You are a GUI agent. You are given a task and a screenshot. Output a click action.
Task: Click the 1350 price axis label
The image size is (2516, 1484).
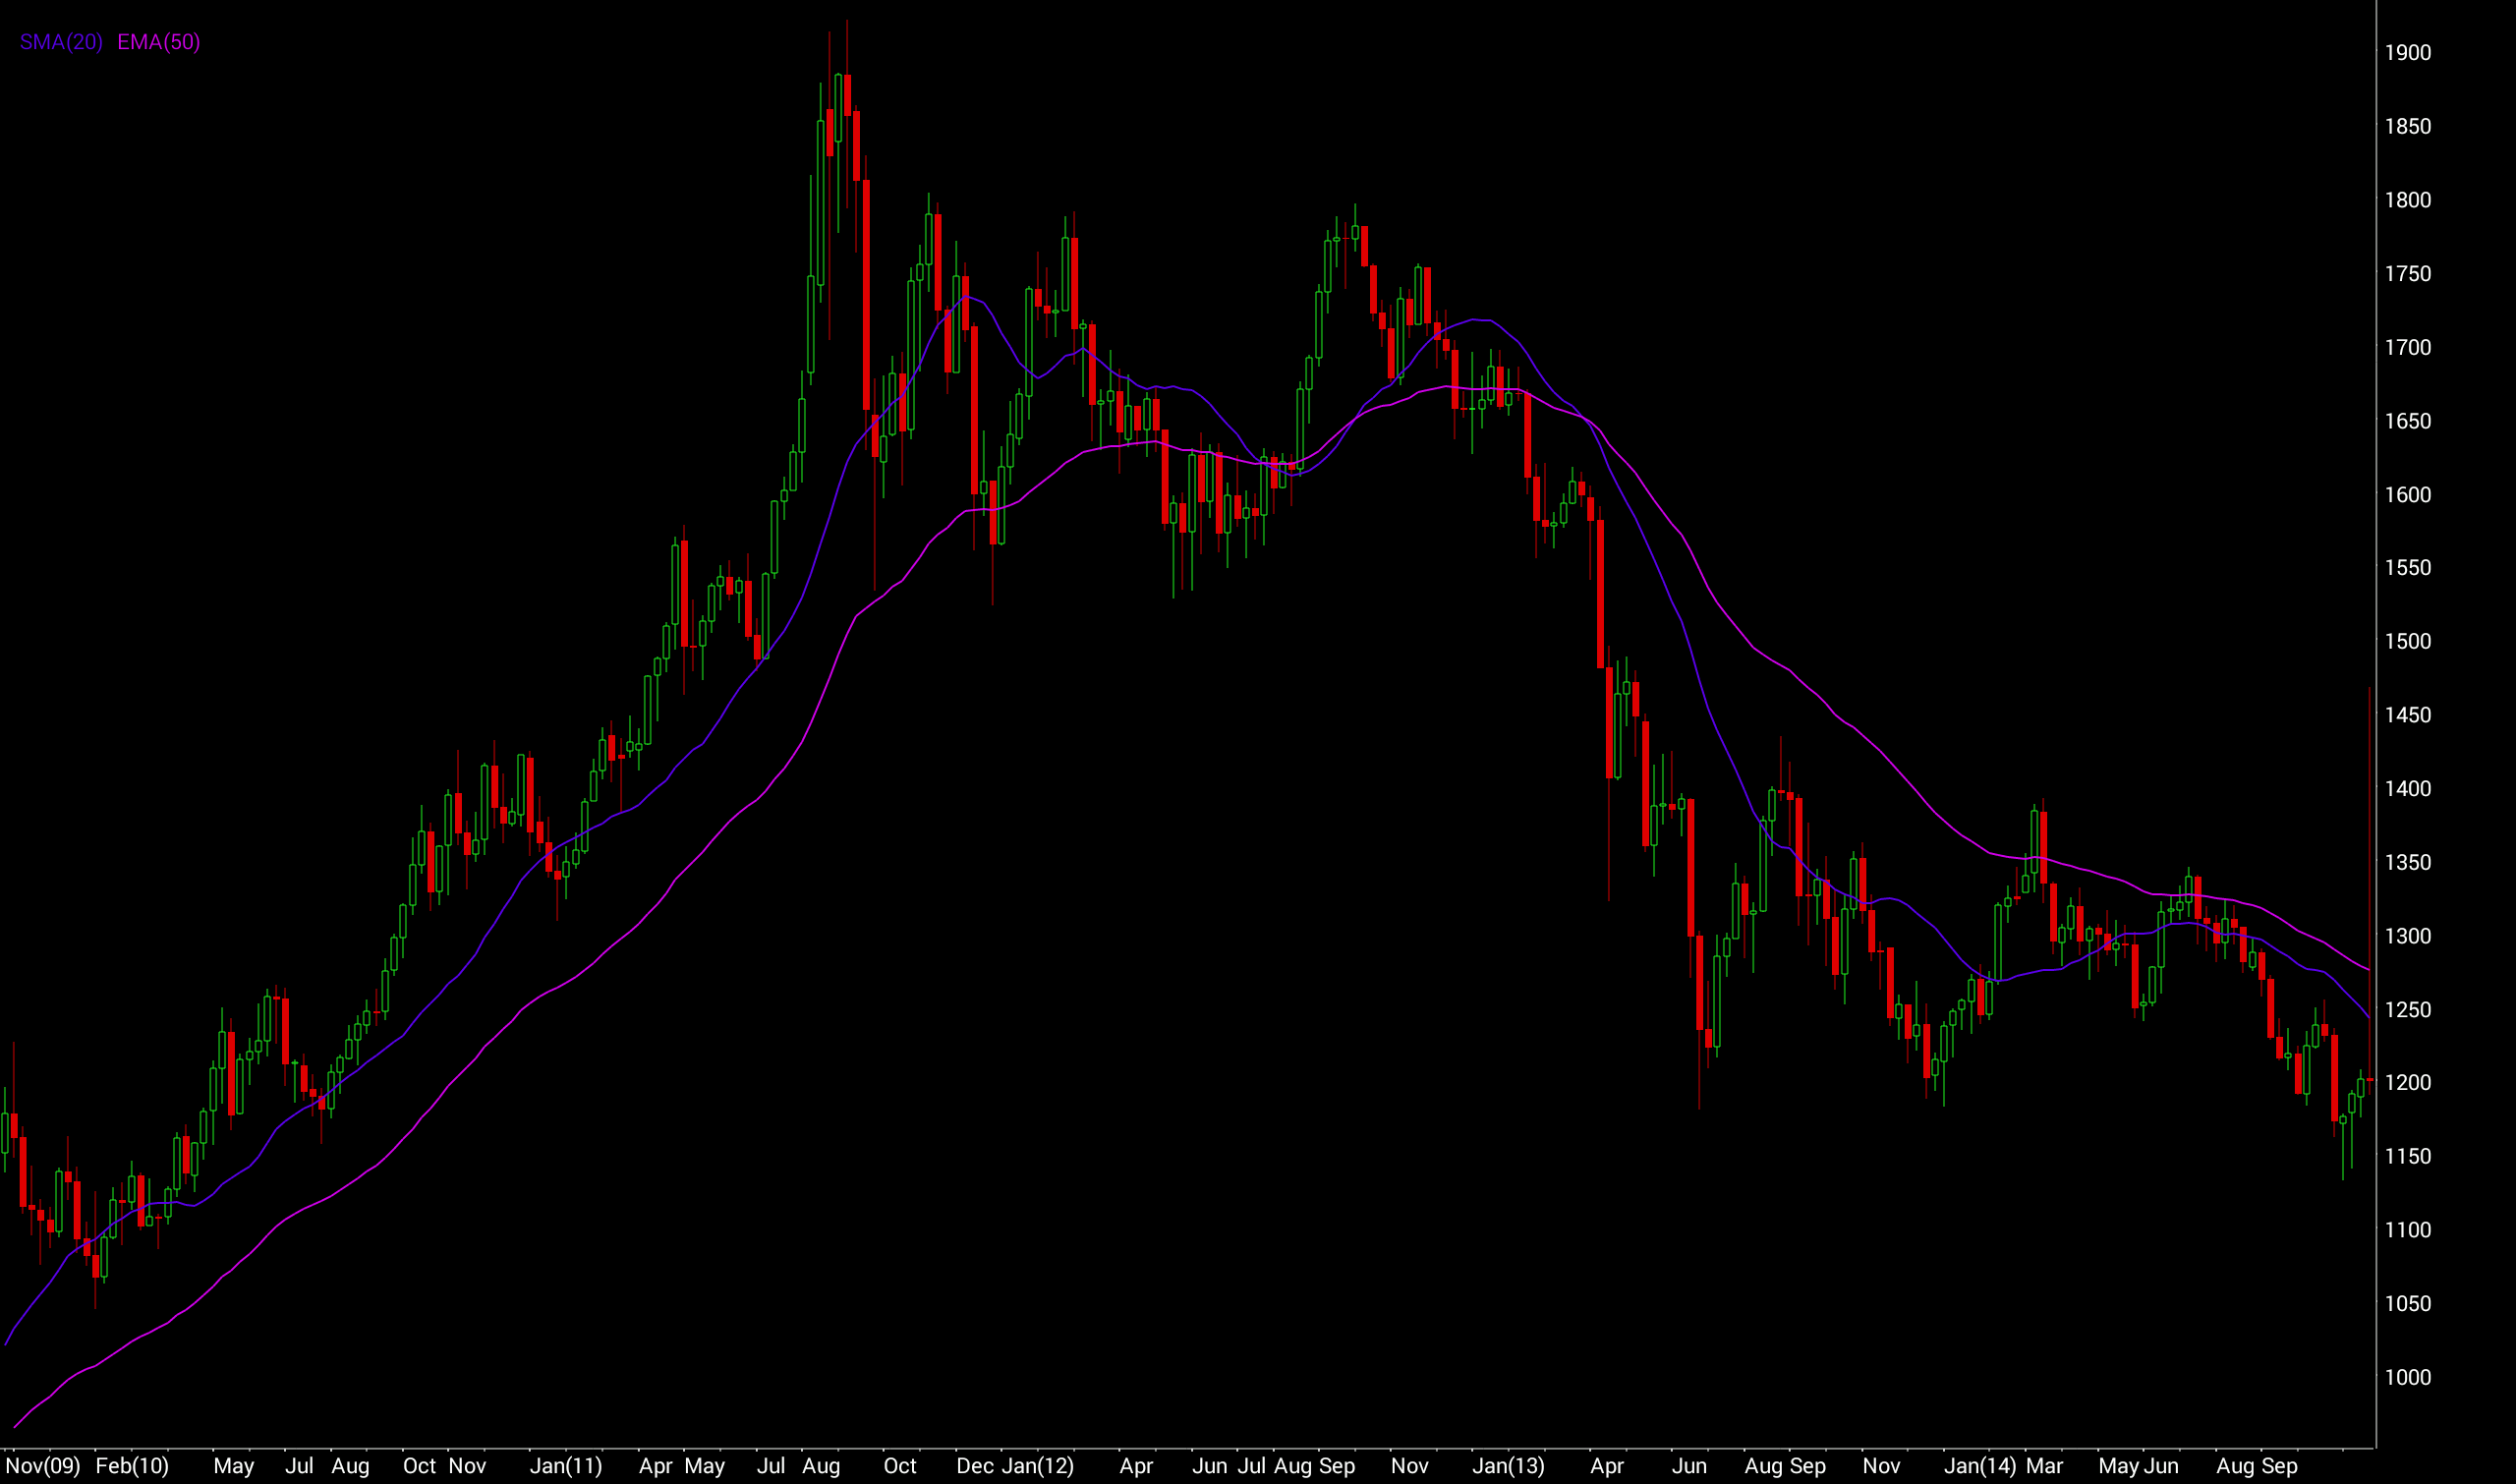coord(2407,862)
